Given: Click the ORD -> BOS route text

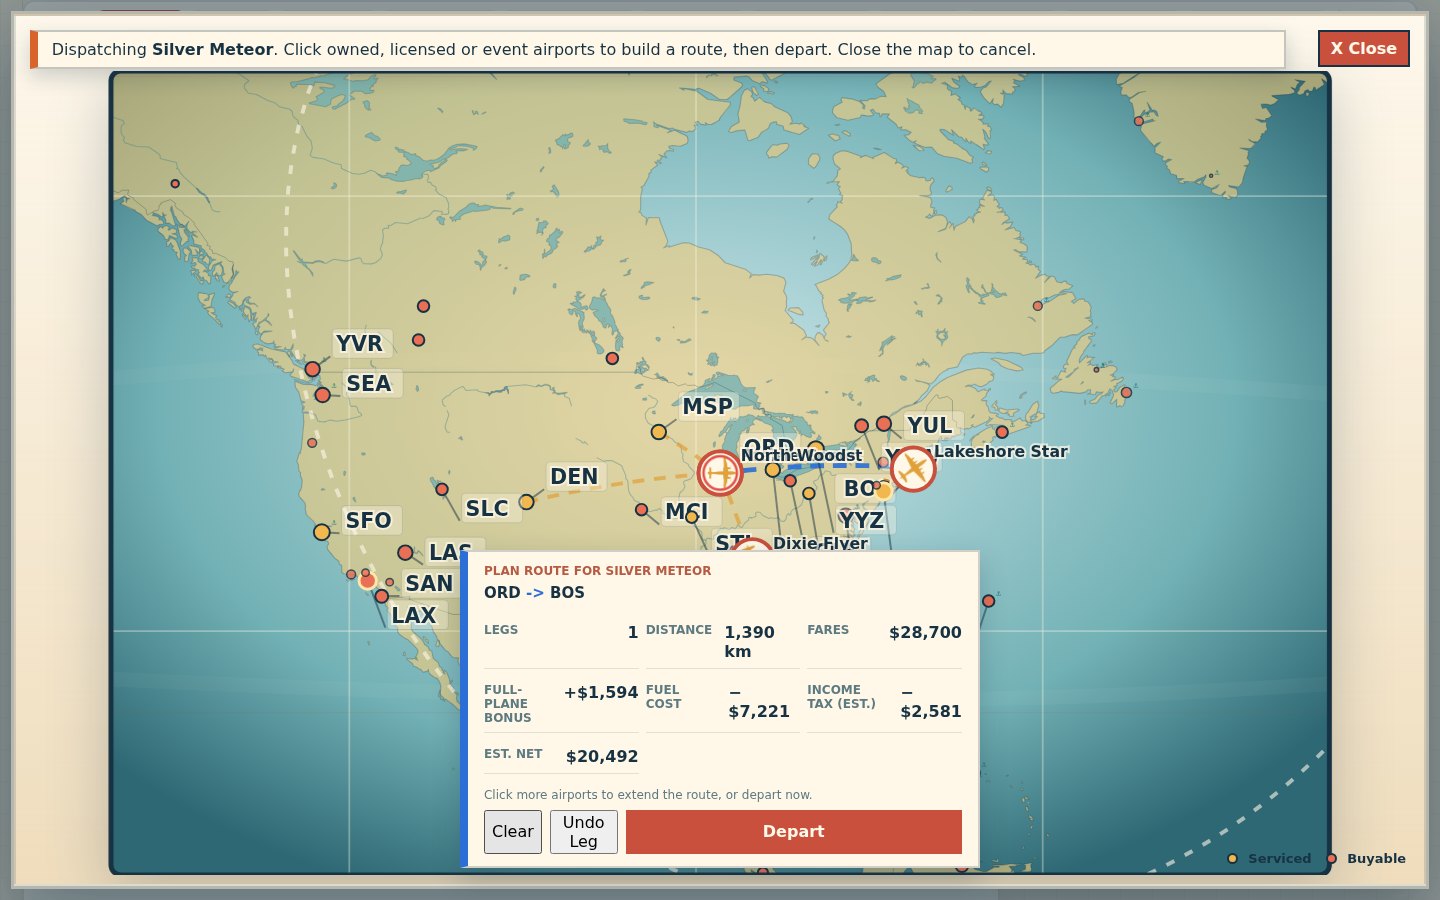Looking at the screenshot, I should 534,593.
